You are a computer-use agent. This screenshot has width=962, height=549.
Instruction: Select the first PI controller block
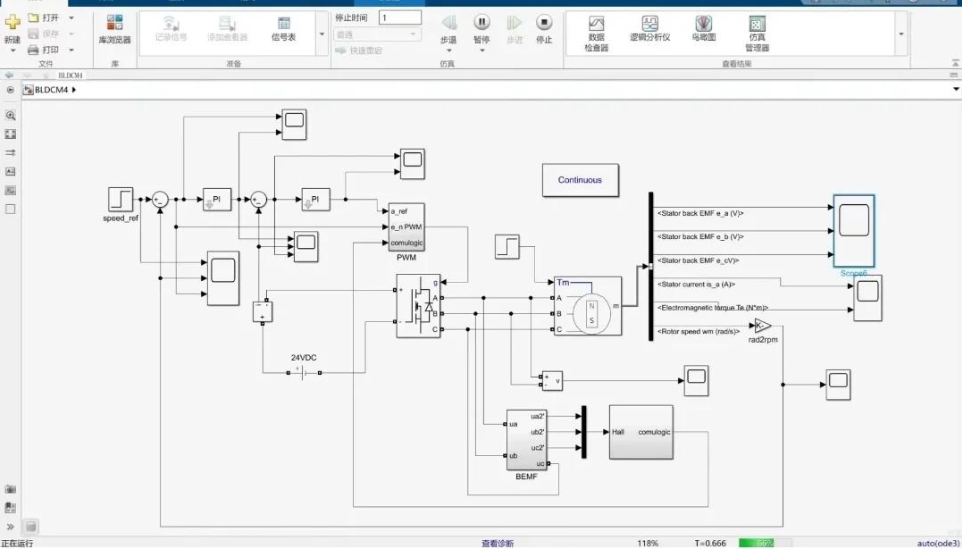pyautogui.click(x=217, y=199)
